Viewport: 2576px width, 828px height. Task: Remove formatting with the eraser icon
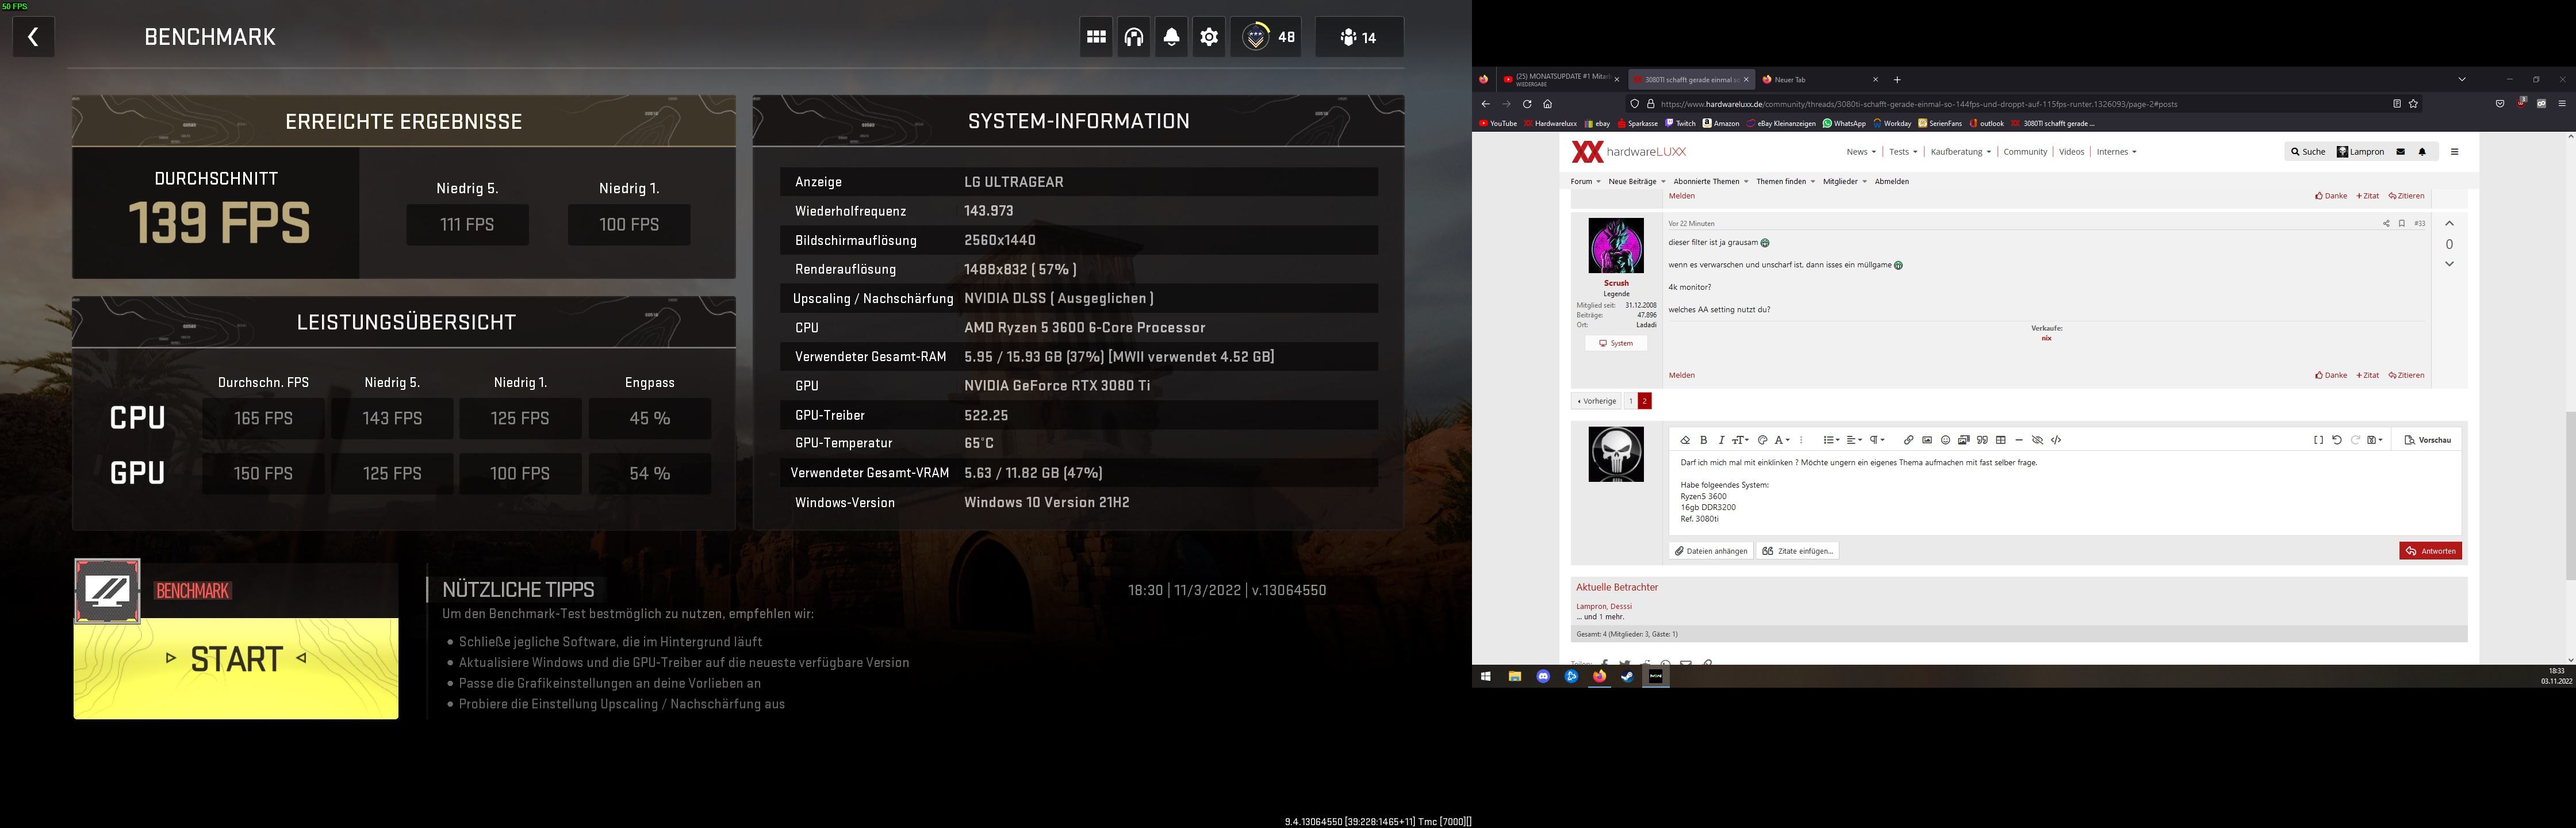[1685, 440]
